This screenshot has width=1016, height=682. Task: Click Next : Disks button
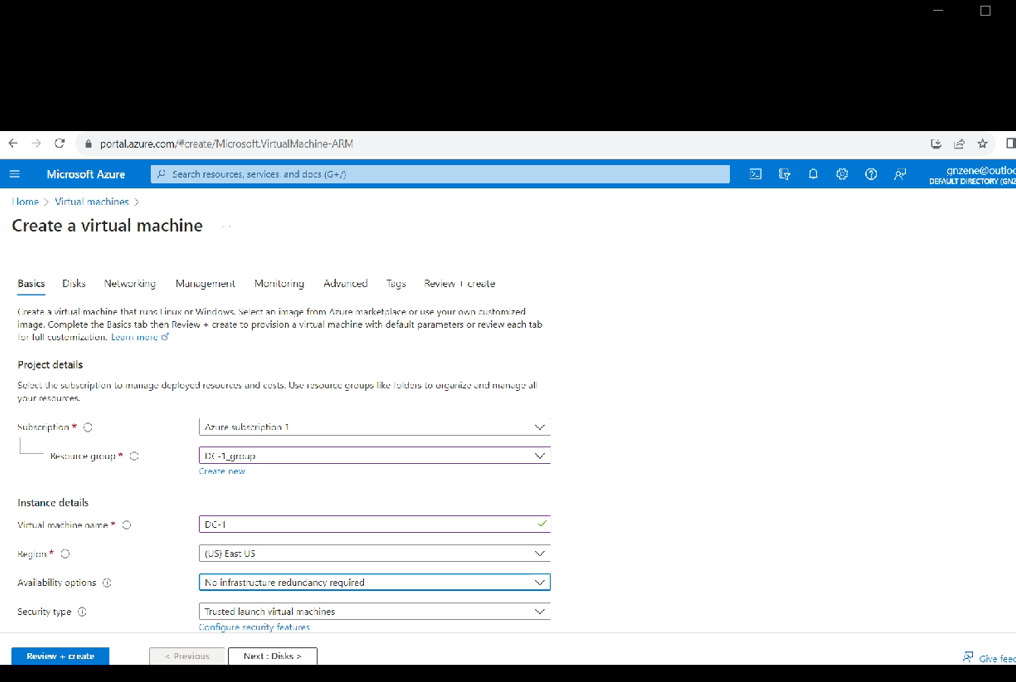pos(272,656)
